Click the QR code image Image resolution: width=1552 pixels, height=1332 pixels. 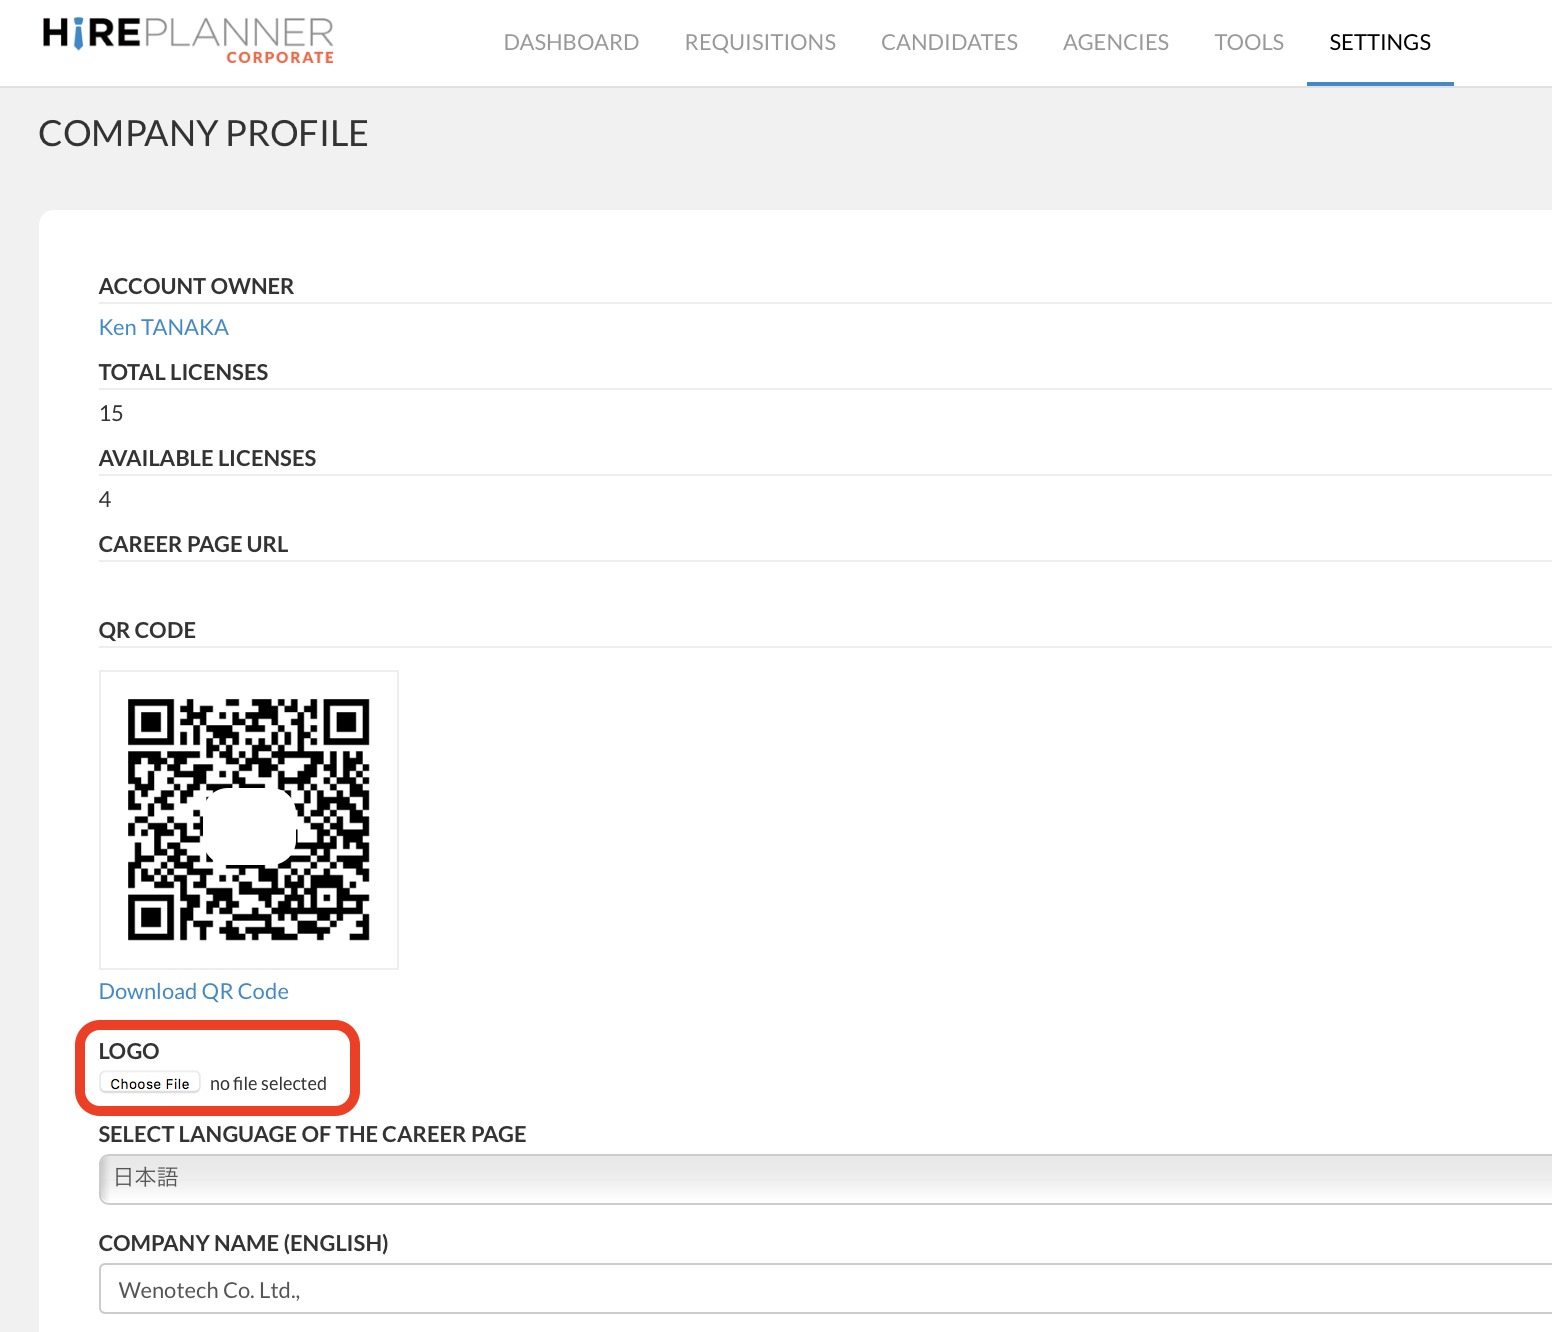point(249,819)
